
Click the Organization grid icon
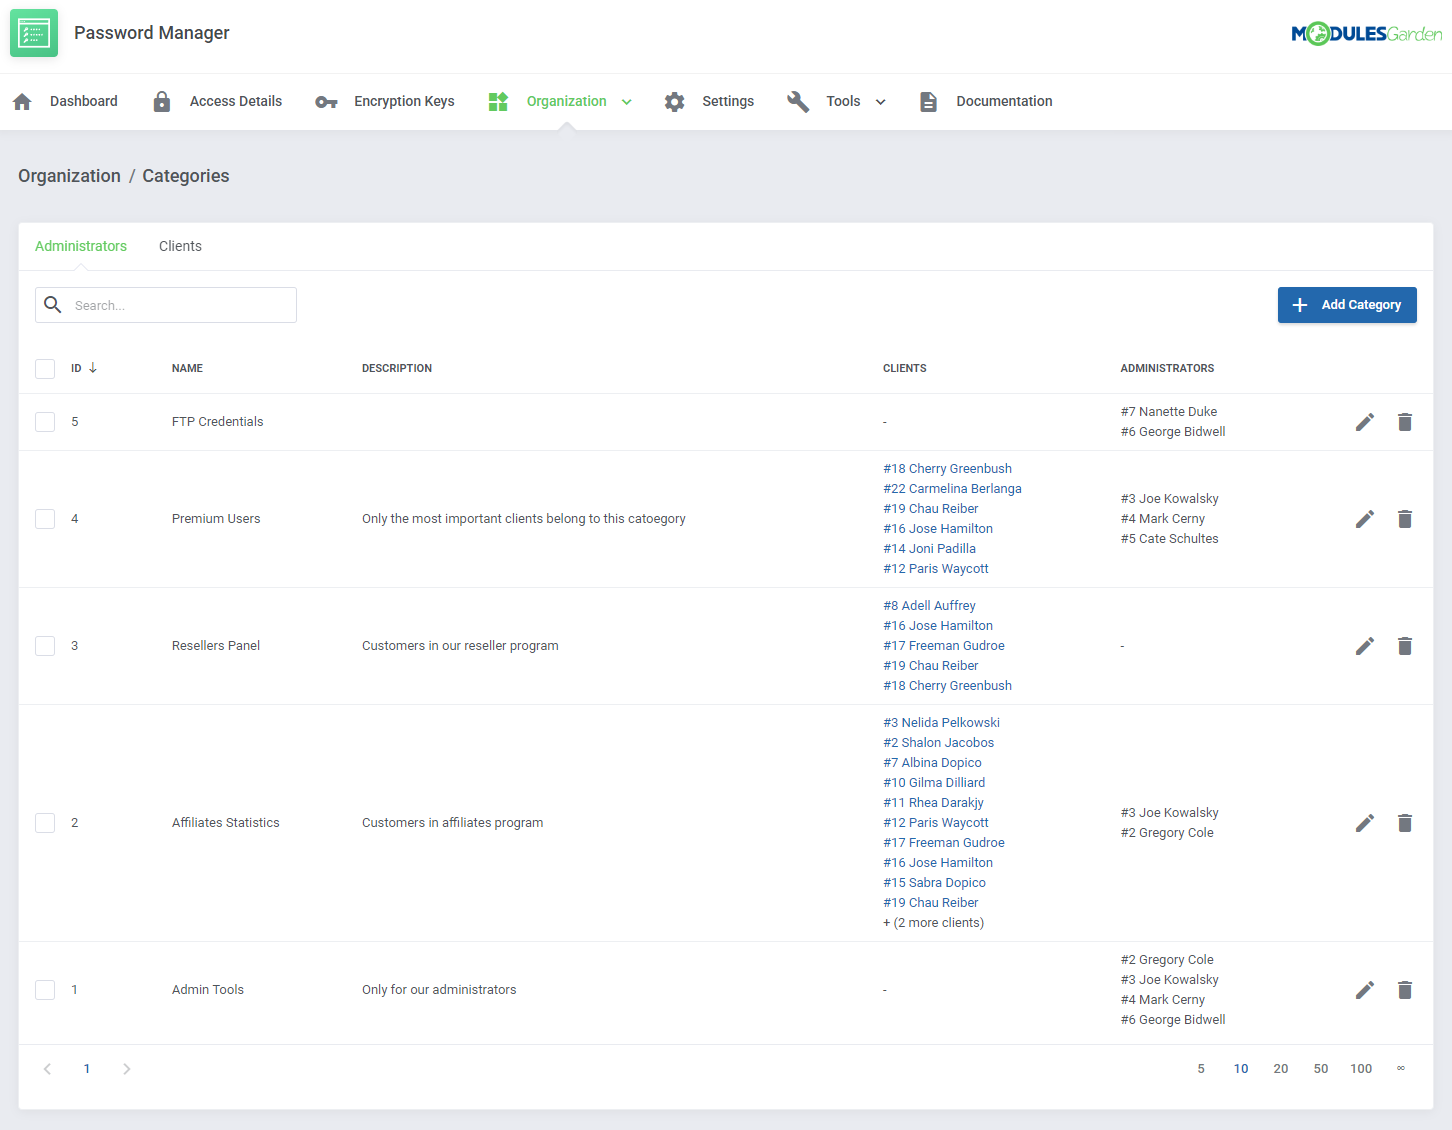[498, 102]
